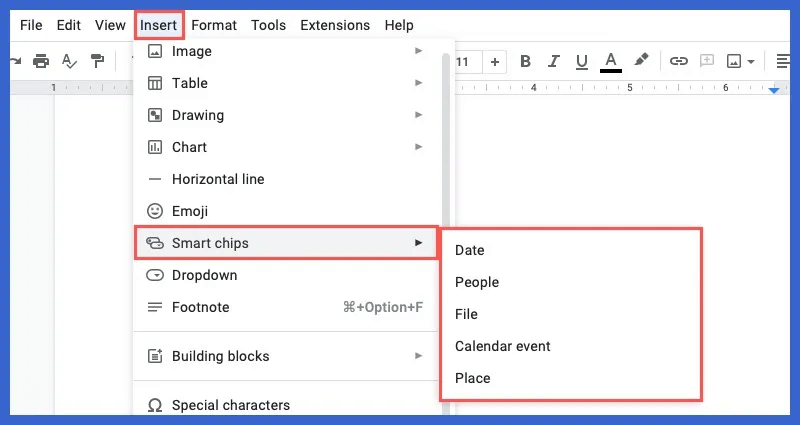Select Chart from Insert menu
Viewport: 800px width, 425px height.
pos(286,147)
